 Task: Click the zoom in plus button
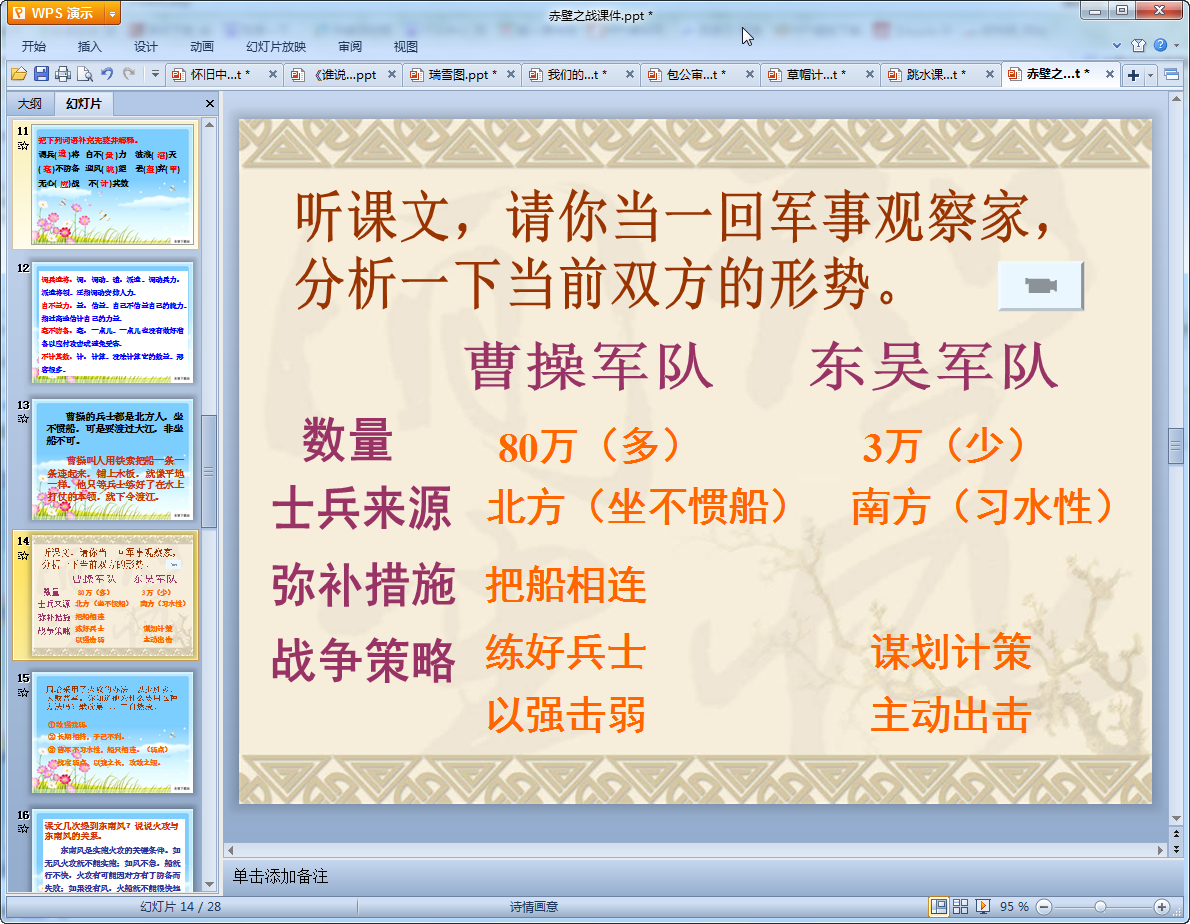1161,907
